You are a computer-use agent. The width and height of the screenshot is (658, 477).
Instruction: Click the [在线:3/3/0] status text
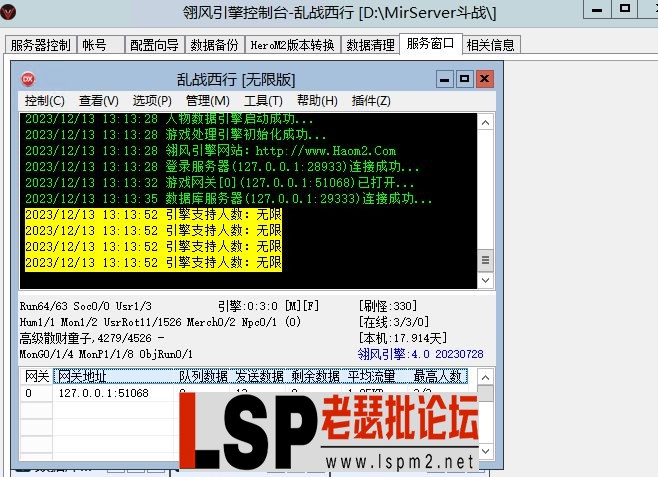point(394,322)
